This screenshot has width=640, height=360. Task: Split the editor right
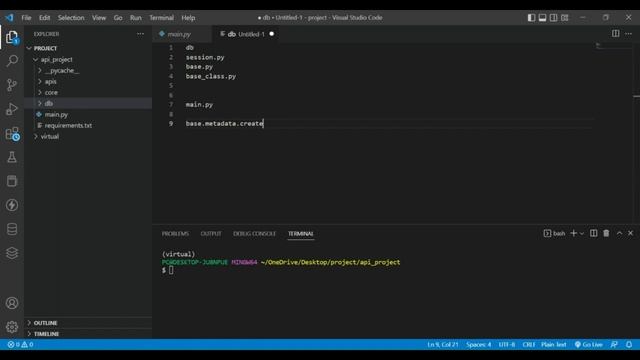coord(615,33)
